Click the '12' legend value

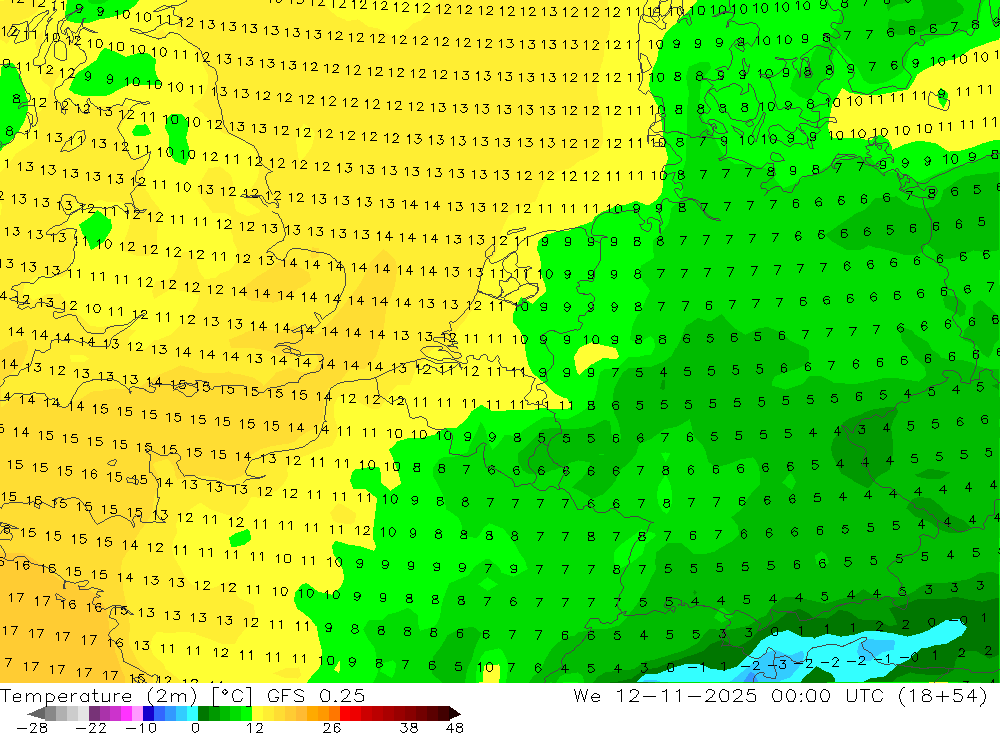255,728
